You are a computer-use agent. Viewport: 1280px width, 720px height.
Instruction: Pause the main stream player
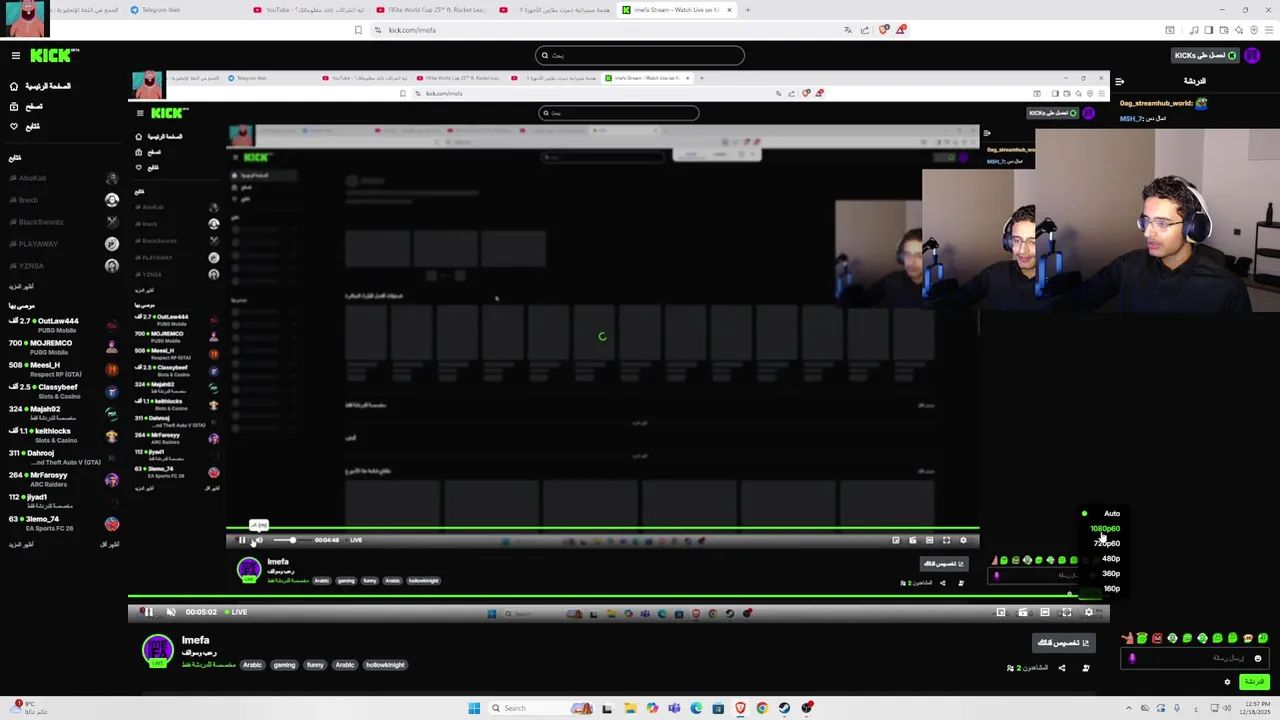tap(147, 612)
